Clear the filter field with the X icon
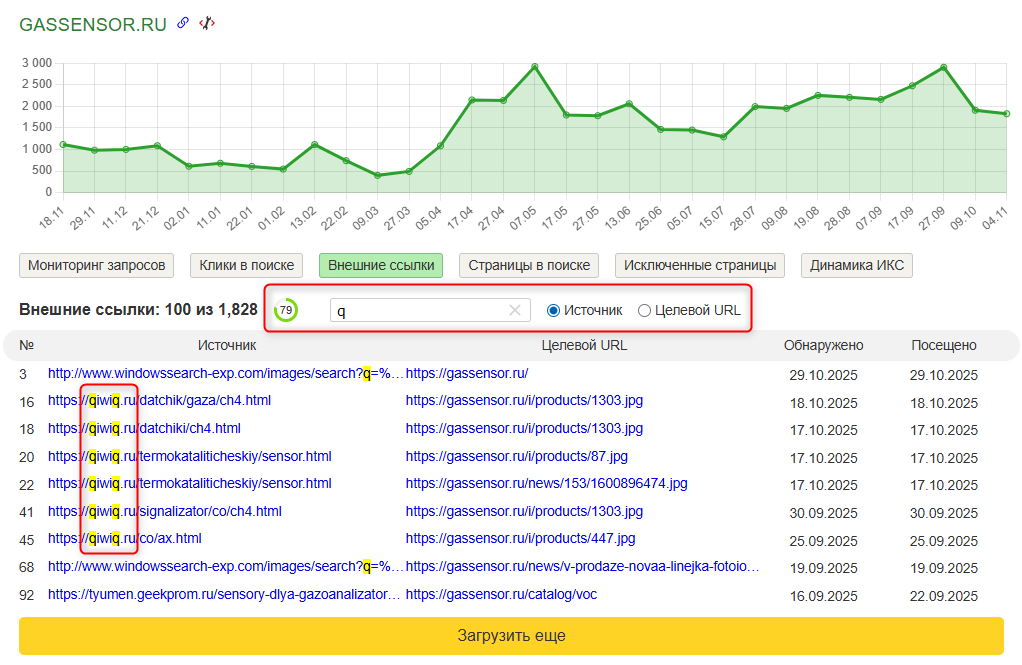Image resolution: width=1022 pixels, height=665 pixels. [515, 310]
